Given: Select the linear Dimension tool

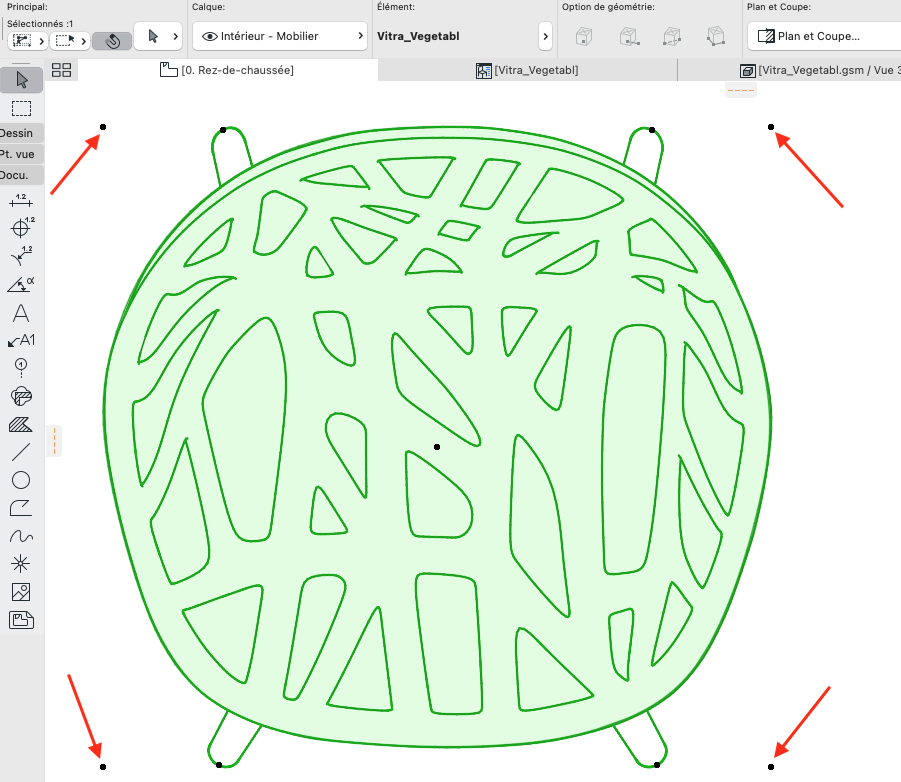Looking at the screenshot, I should [21, 201].
